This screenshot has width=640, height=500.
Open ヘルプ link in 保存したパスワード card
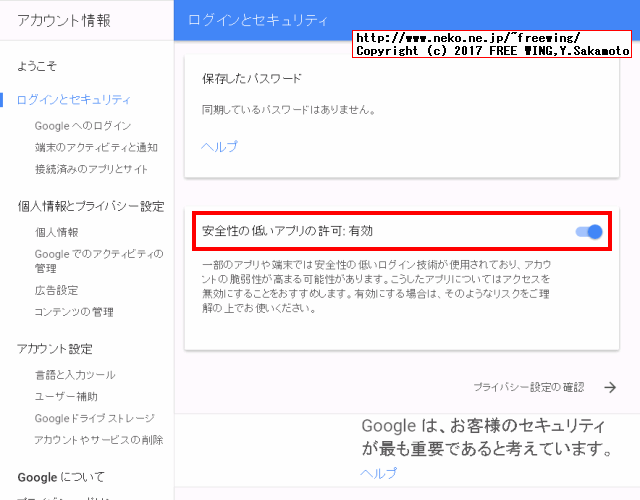pyautogui.click(x=220, y=147)
